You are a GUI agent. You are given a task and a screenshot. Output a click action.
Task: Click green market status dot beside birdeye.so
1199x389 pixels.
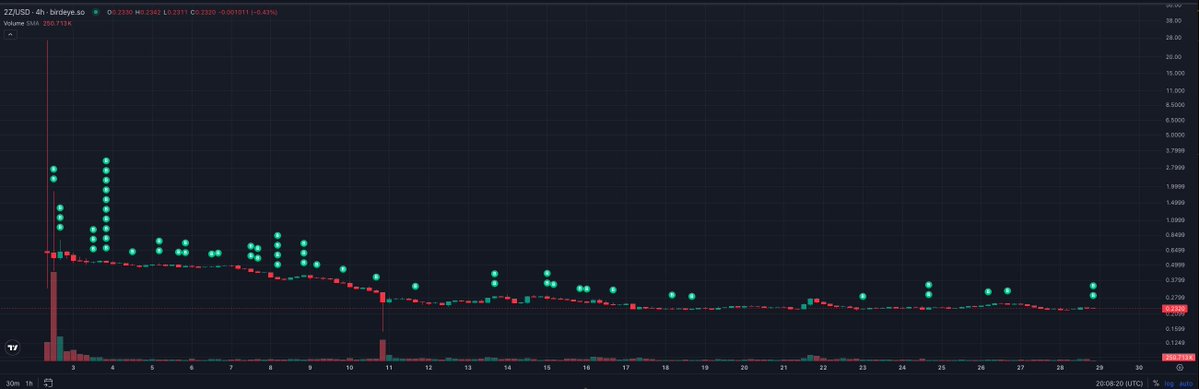coord(95,12)
